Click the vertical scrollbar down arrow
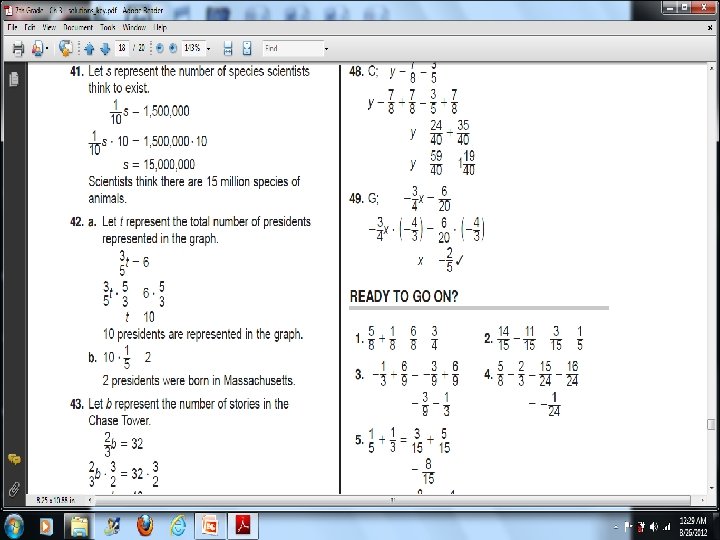Viewport: 720px width, 540px height. [711, 489]
